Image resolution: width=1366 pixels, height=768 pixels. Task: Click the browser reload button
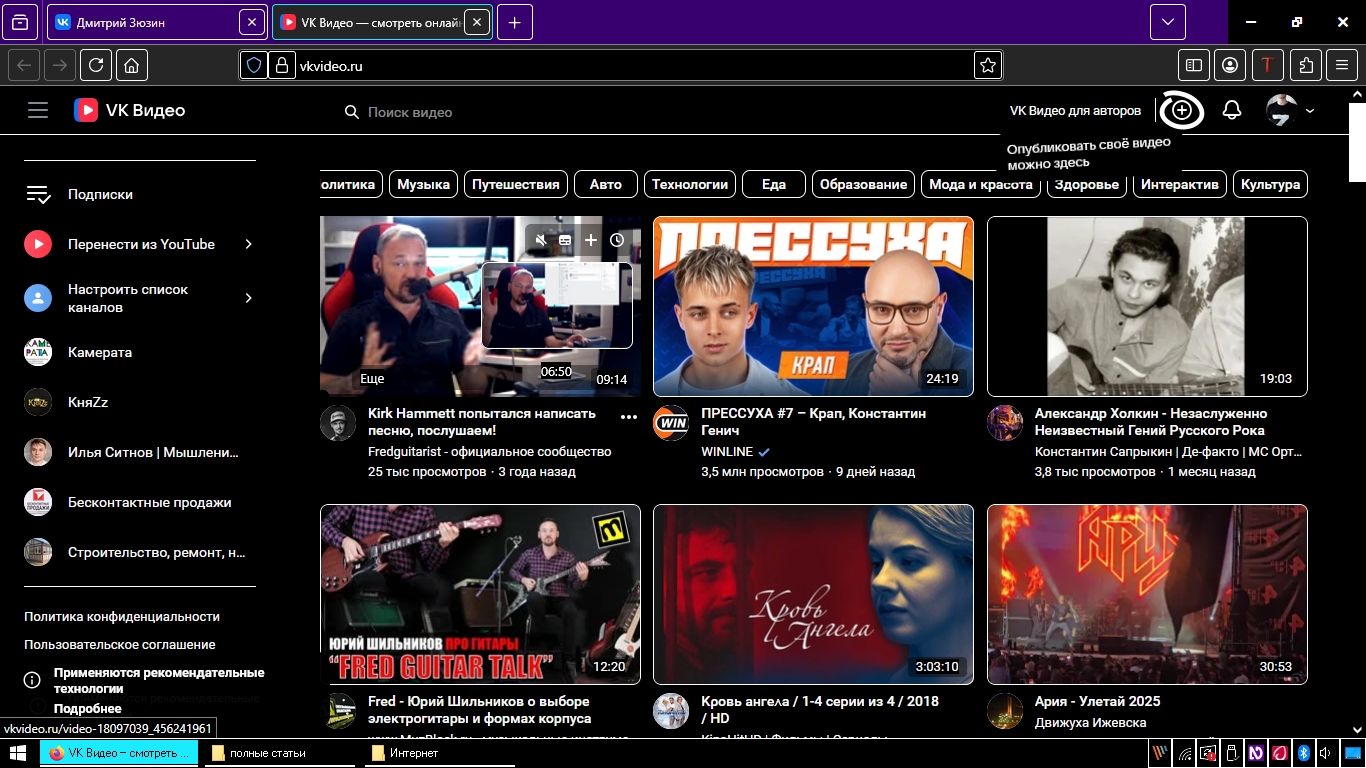coord(96,65)
